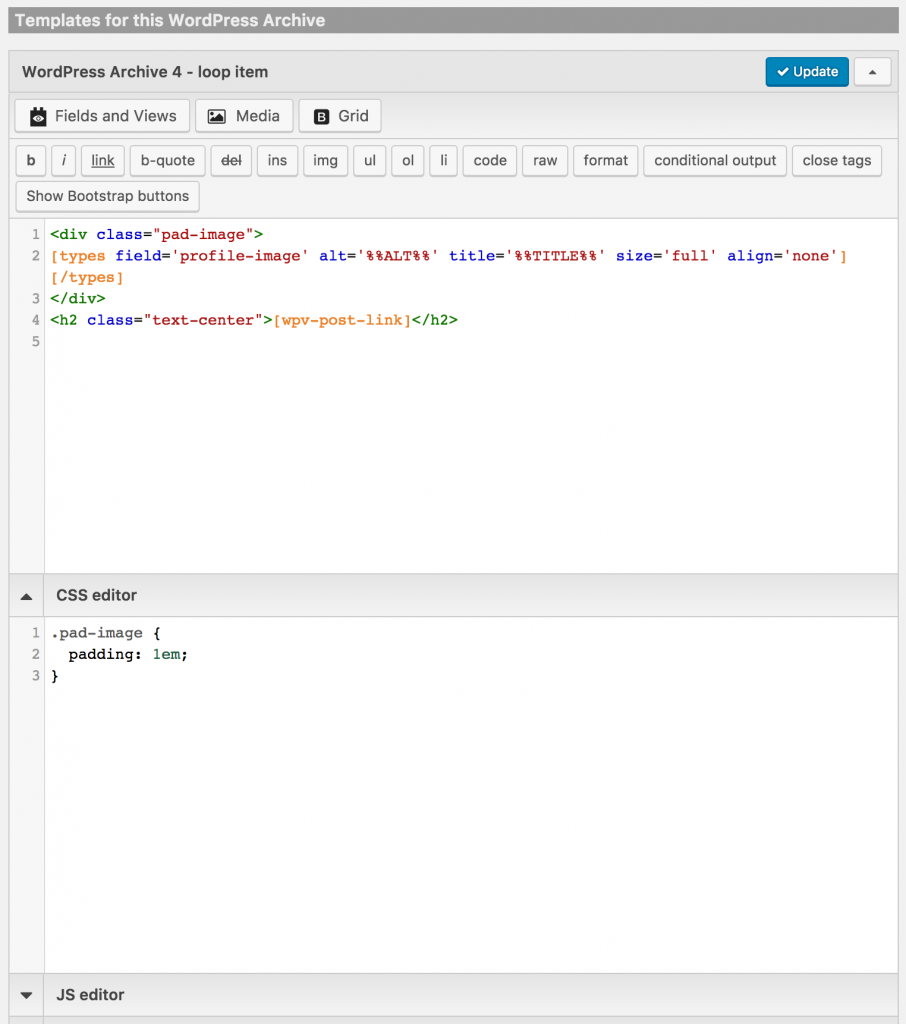Collapse the CSS editor section arrow
Viewport: 906px width, 1024px height.
coord(26,596)
